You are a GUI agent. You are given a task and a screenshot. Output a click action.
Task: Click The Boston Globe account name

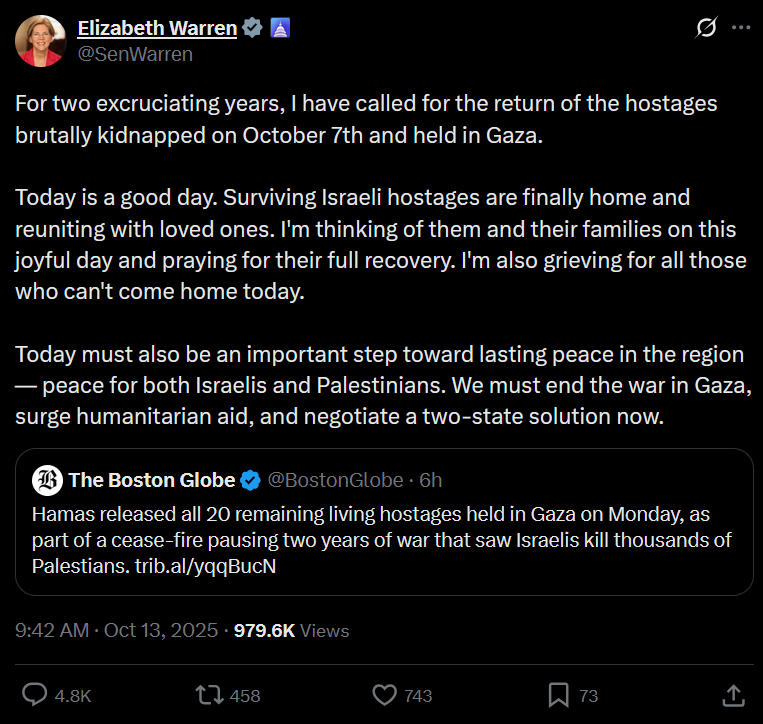[x=152, y=480]
